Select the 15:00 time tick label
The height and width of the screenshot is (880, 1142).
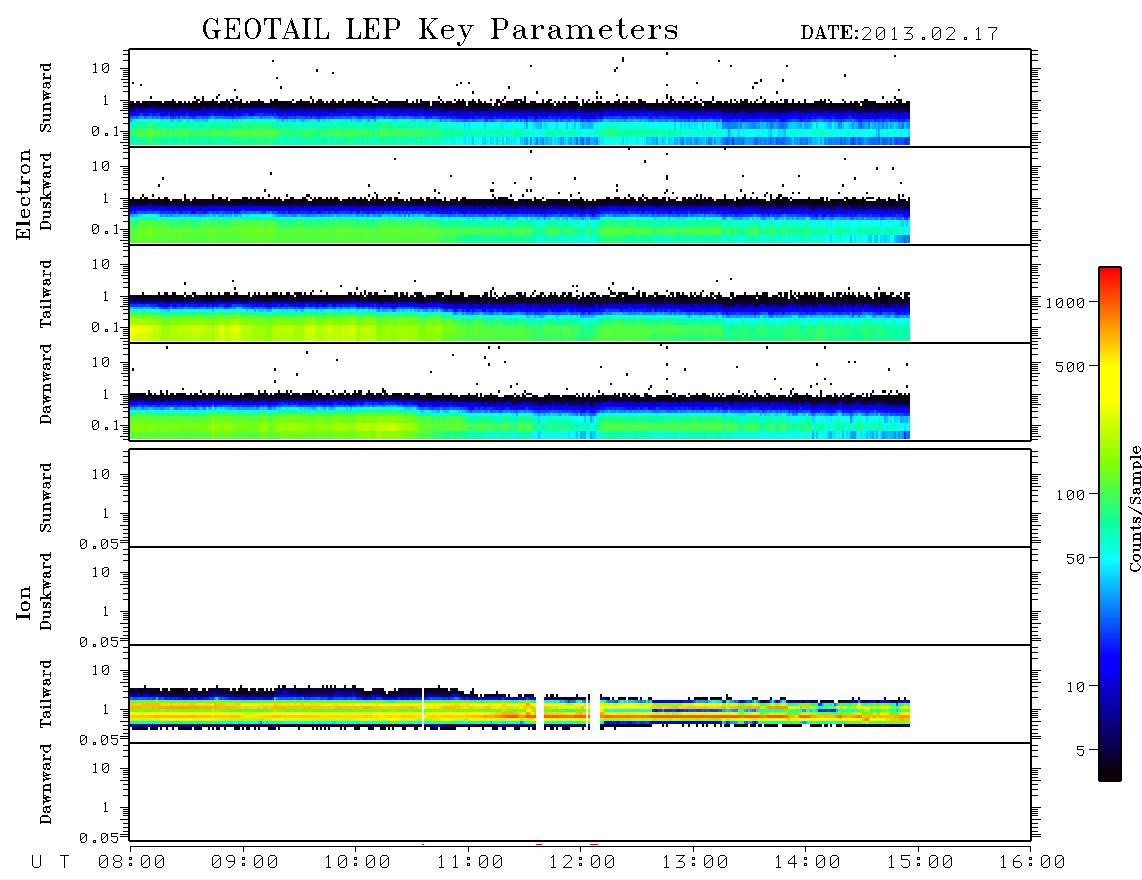pyautogui.click(x=920, y=862)
